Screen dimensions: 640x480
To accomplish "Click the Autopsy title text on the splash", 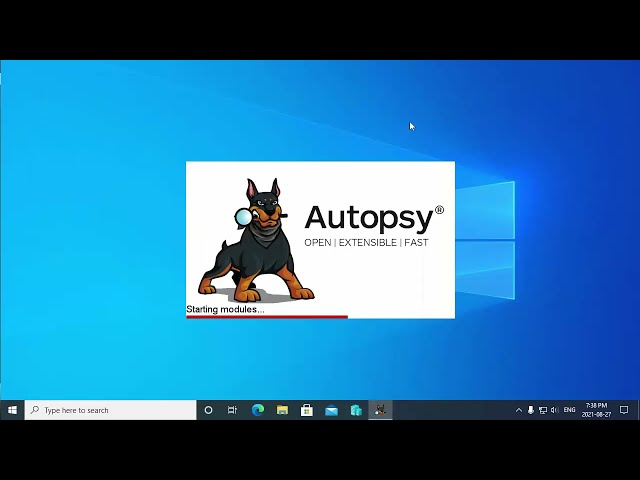I will 369,221.
